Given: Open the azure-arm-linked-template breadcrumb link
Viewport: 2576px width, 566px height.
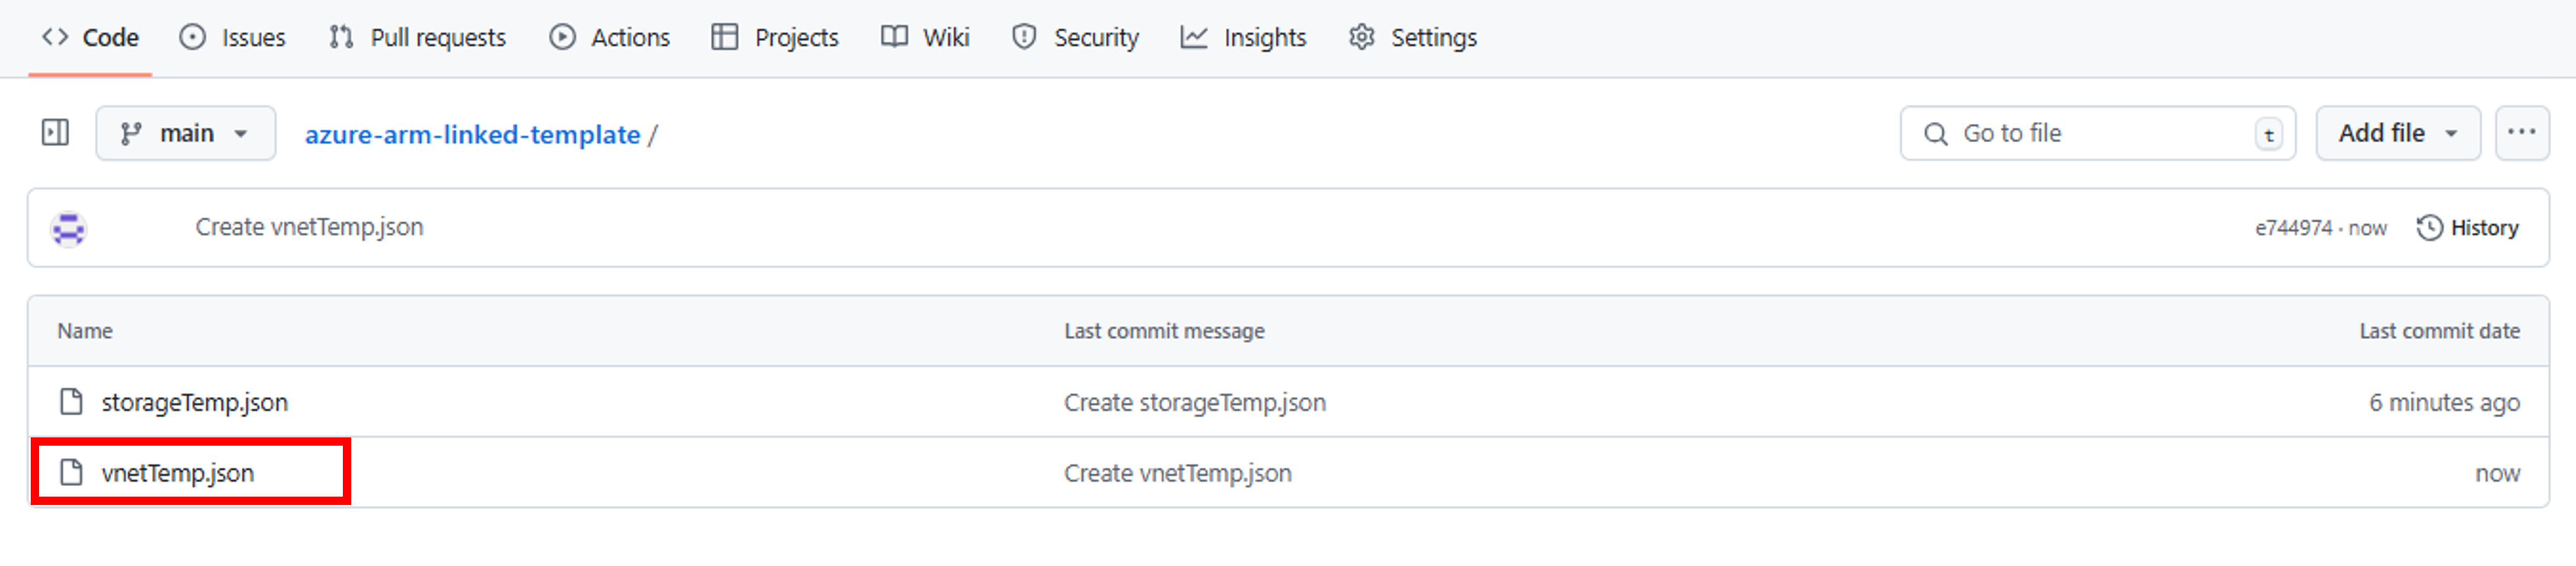Looking at the screenshot, I should (x=472, y=133).
